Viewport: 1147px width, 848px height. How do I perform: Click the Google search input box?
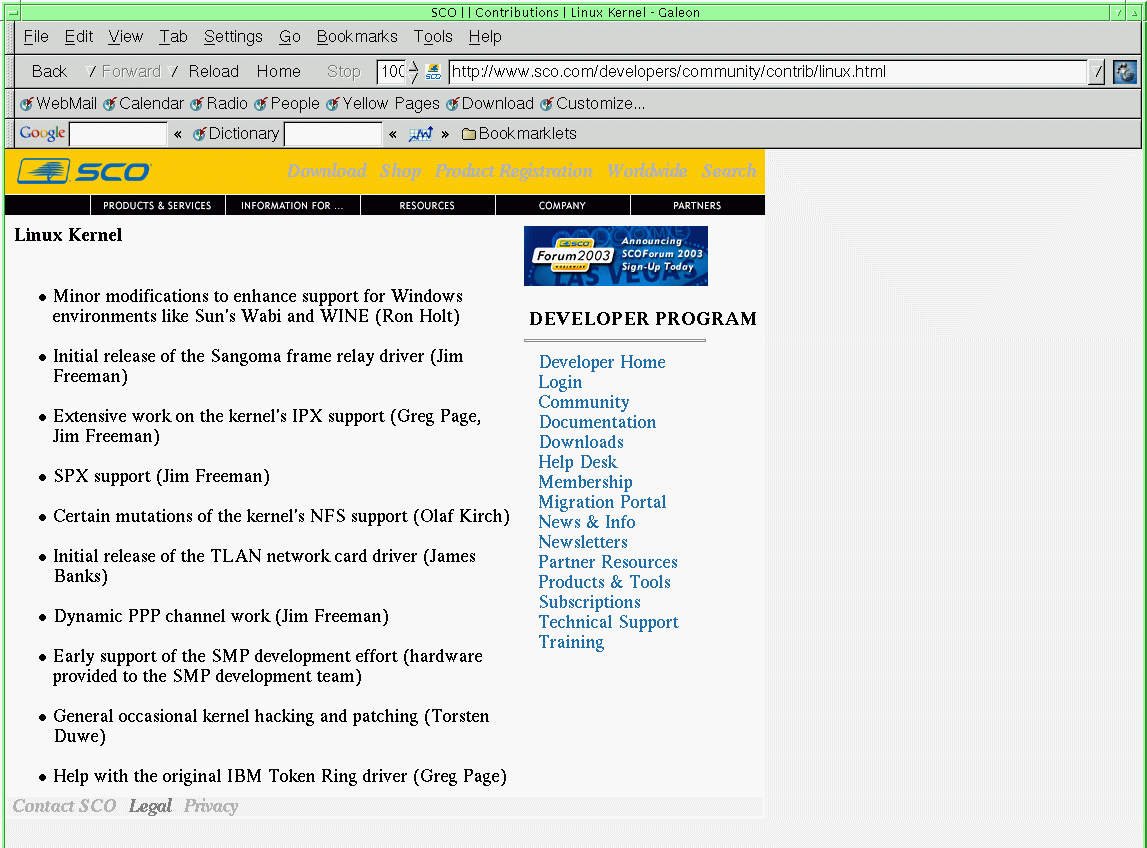click(118, 134)
